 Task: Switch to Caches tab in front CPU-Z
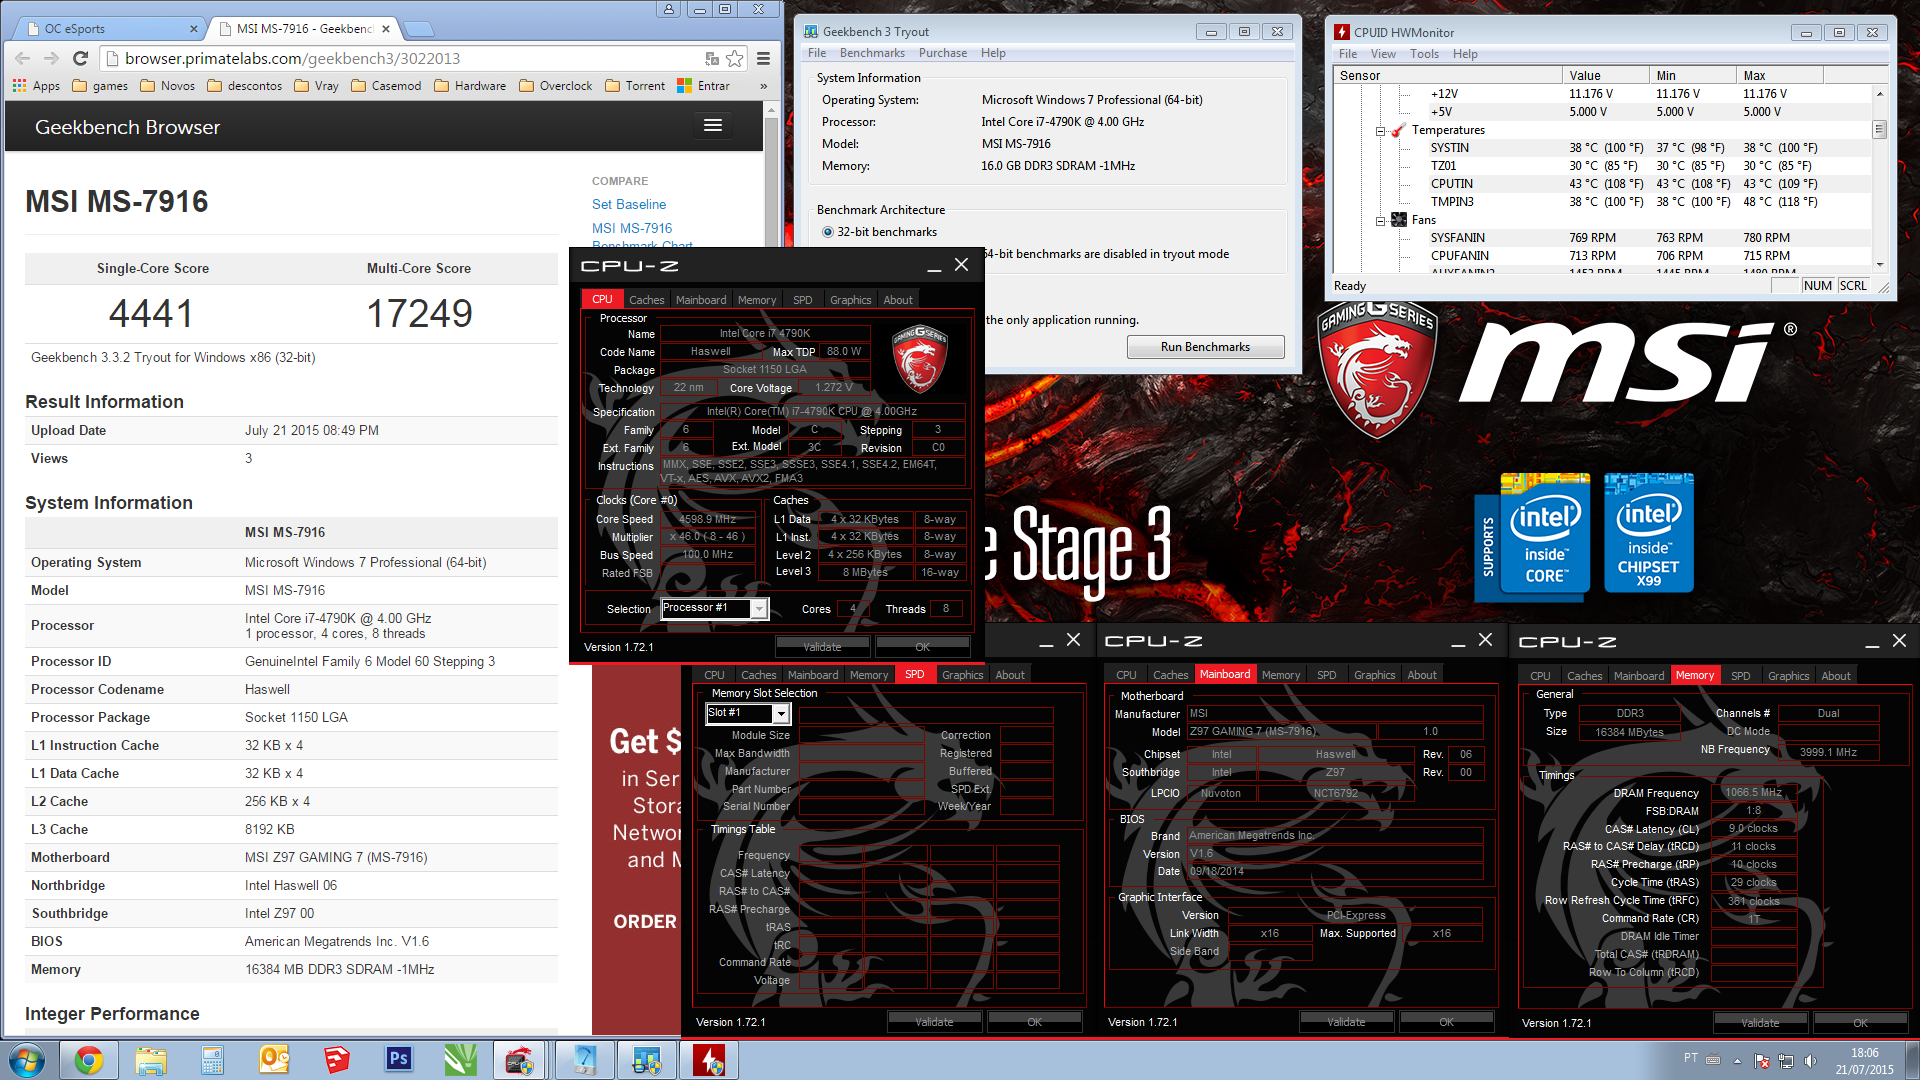coord(646,300)
